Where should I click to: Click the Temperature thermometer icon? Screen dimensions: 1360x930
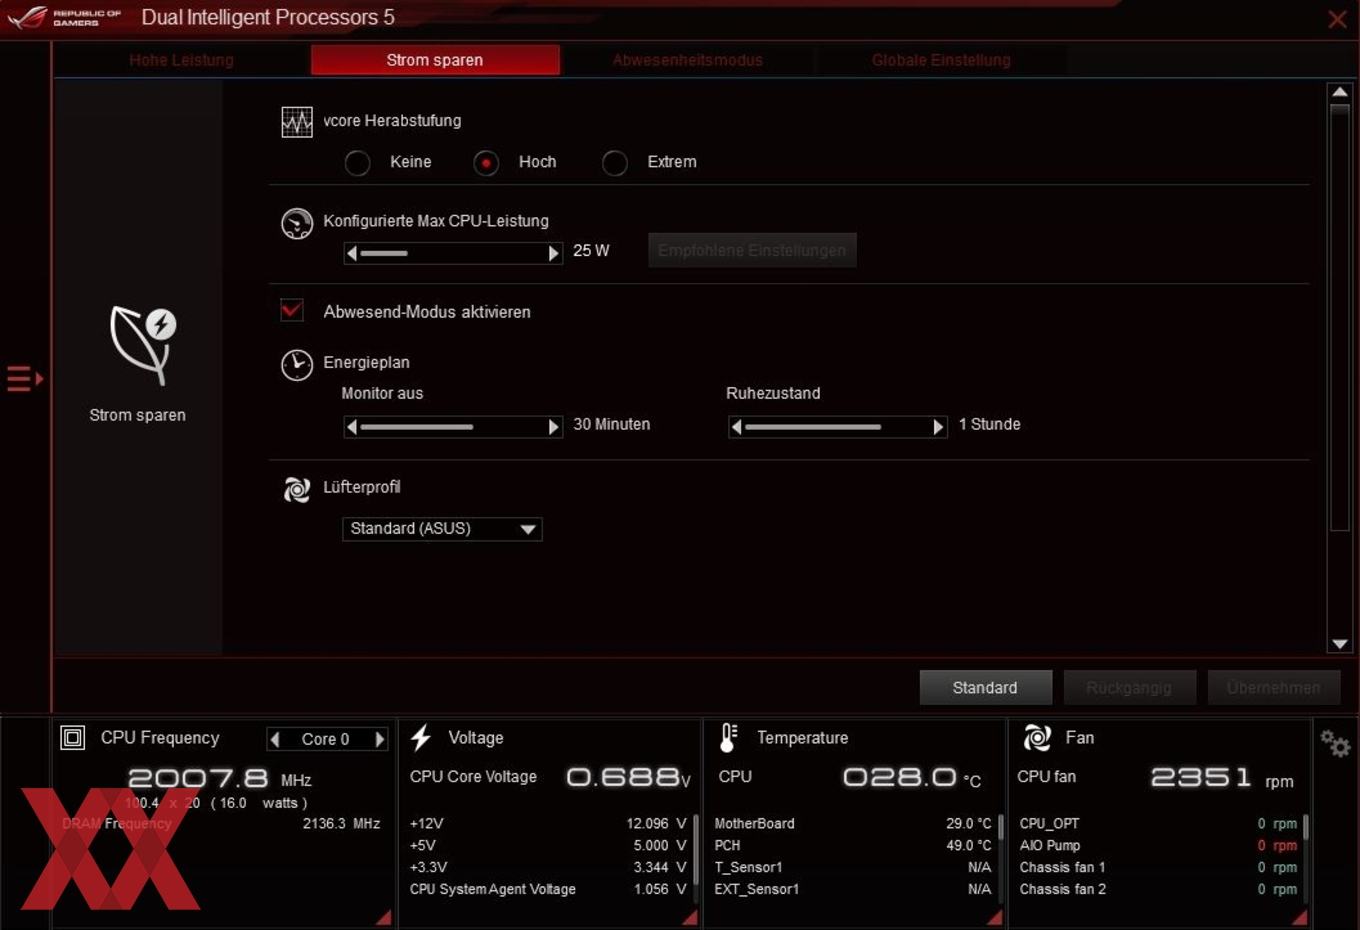[729, 738]
